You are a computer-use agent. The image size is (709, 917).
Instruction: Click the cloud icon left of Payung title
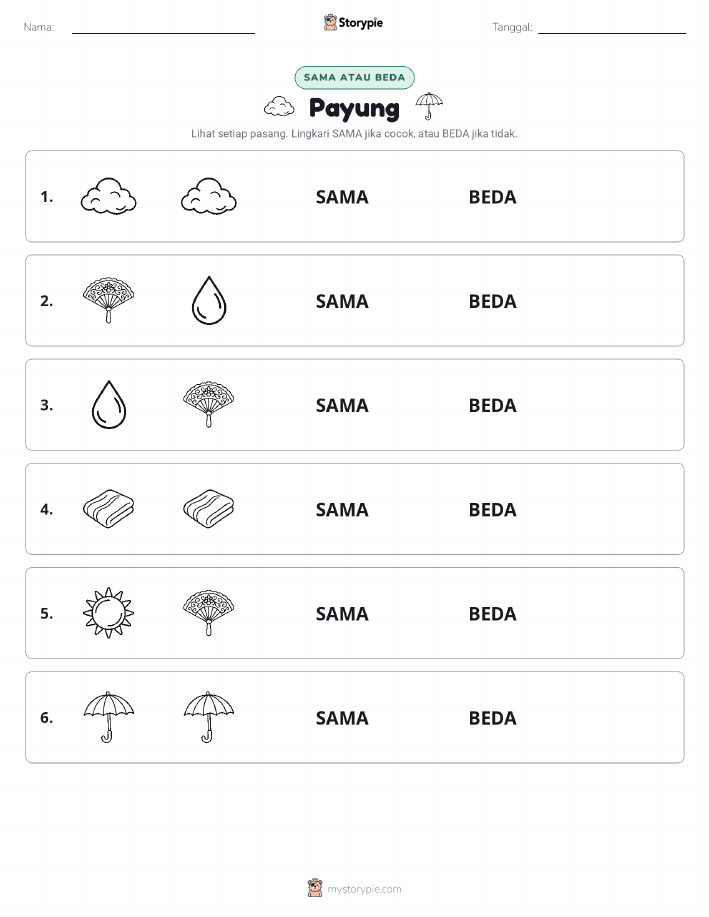[x=279, y=107]
